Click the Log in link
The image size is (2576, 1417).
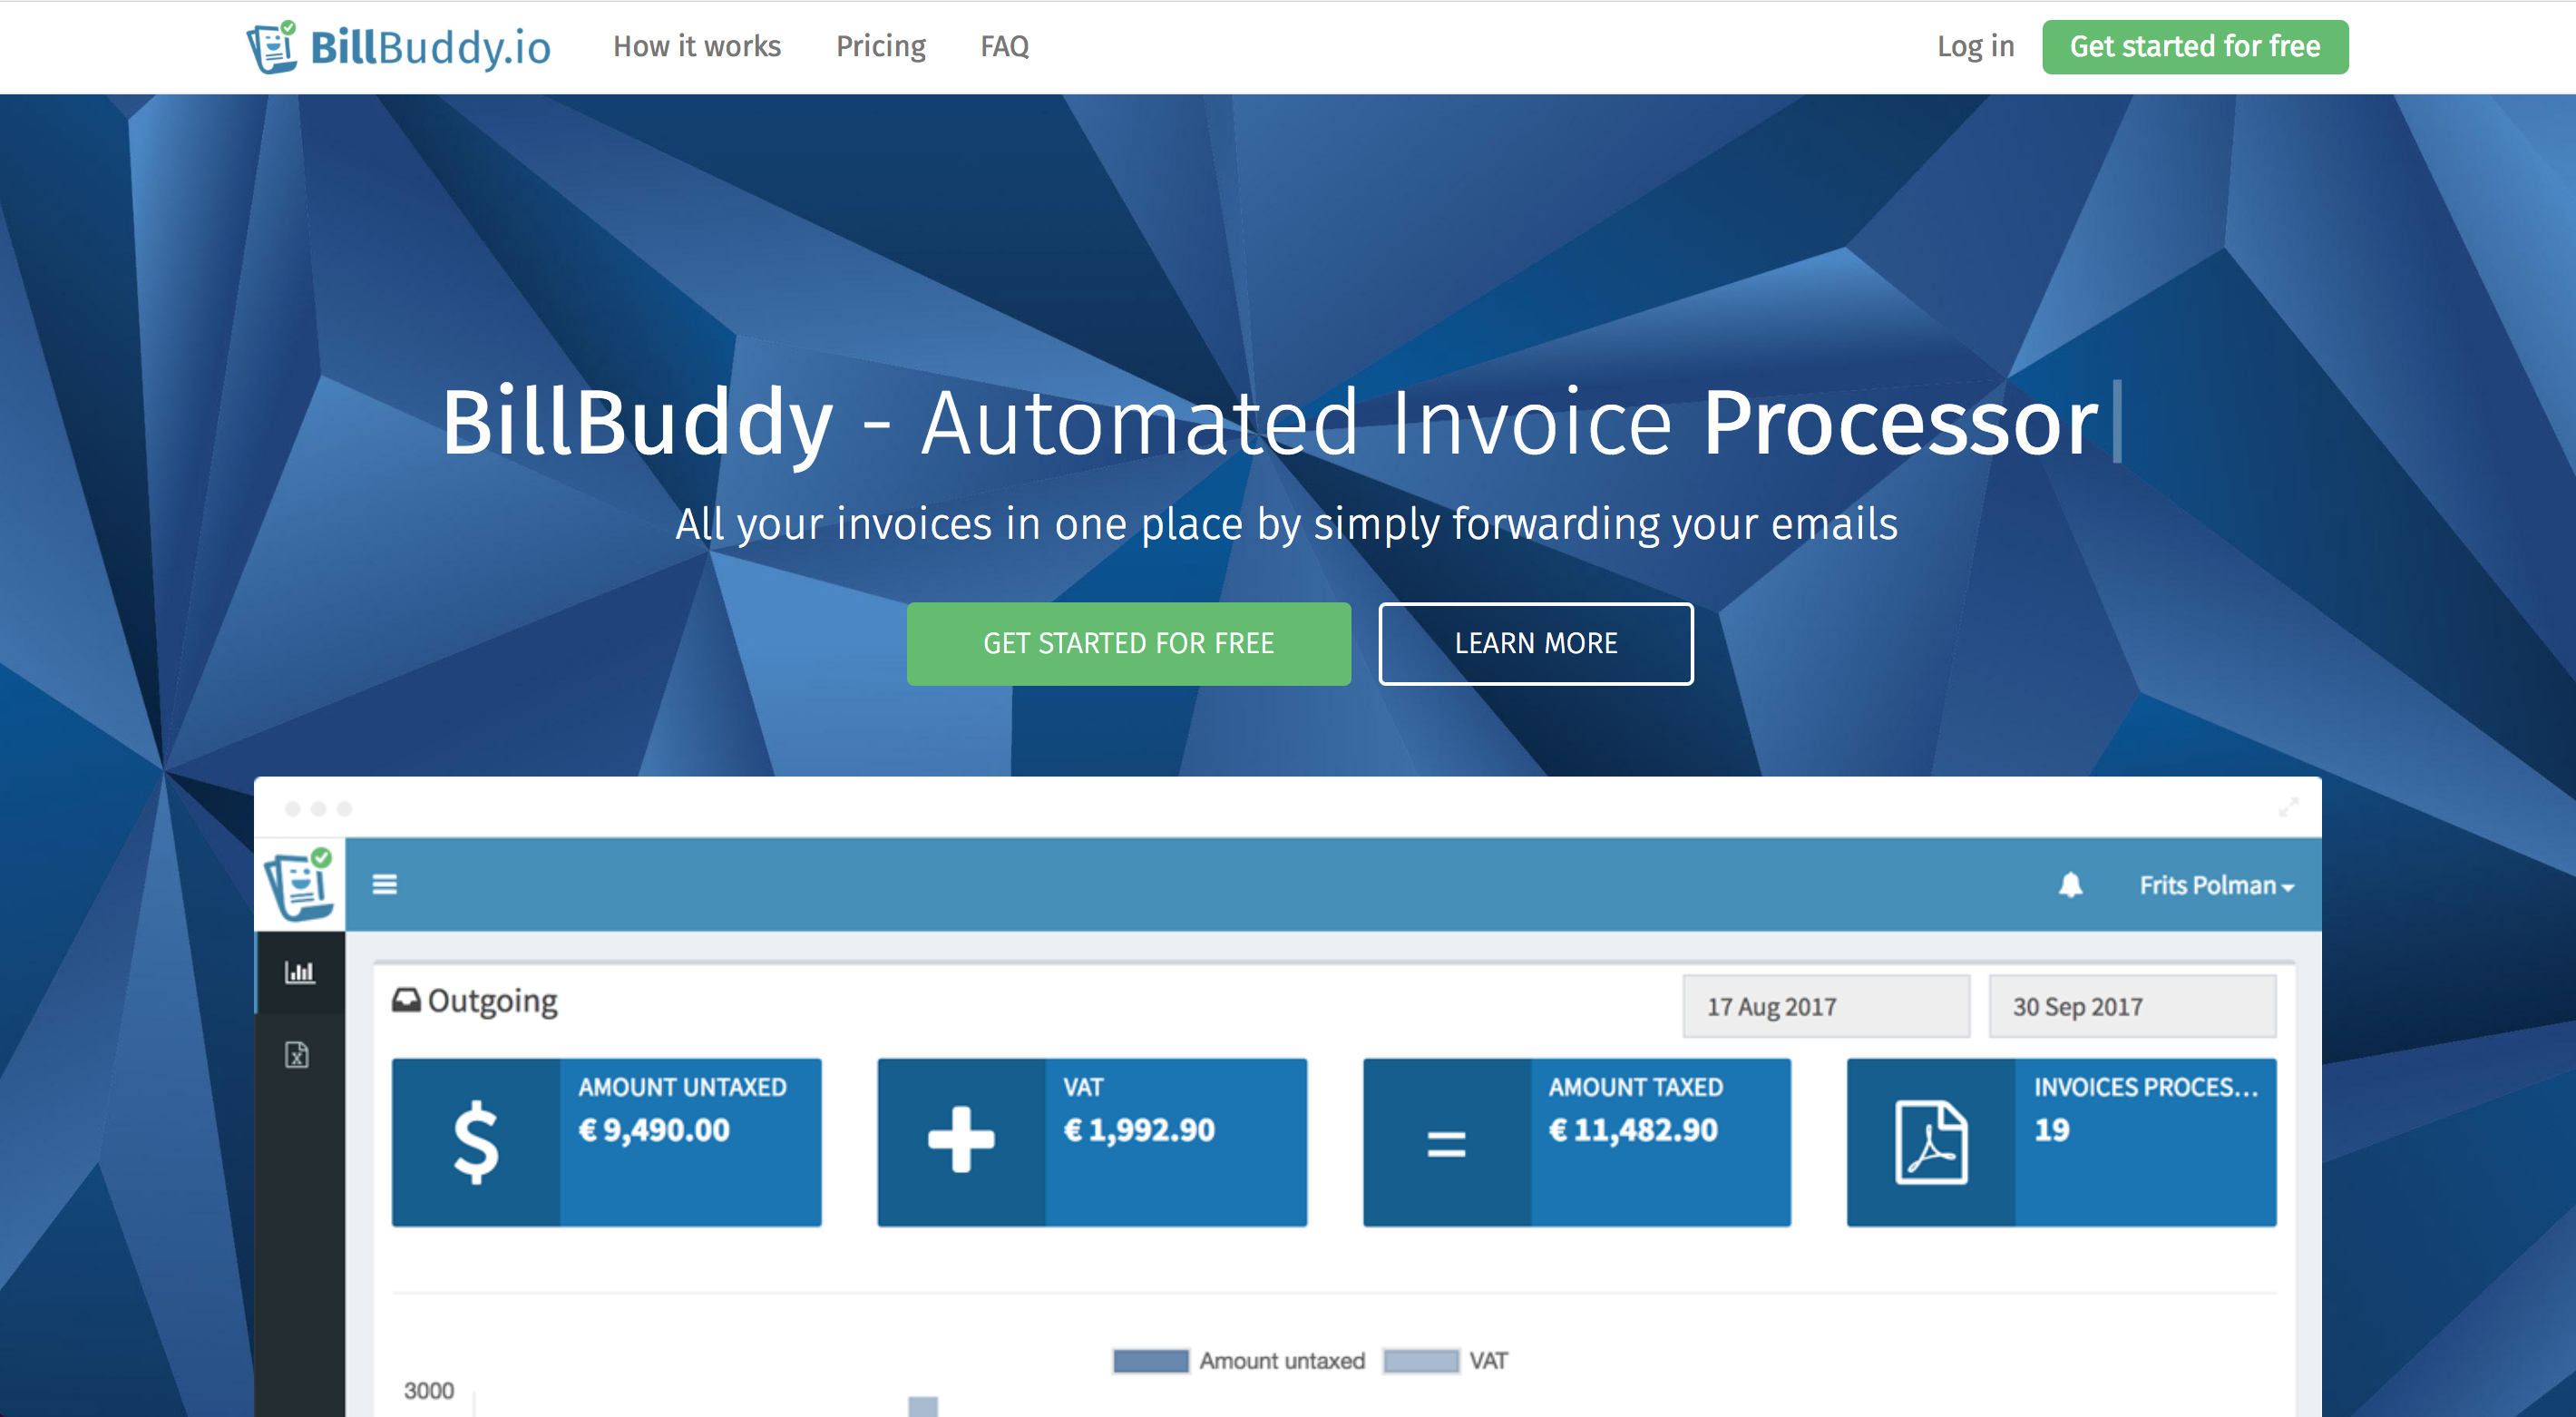tap(1975, 46)
